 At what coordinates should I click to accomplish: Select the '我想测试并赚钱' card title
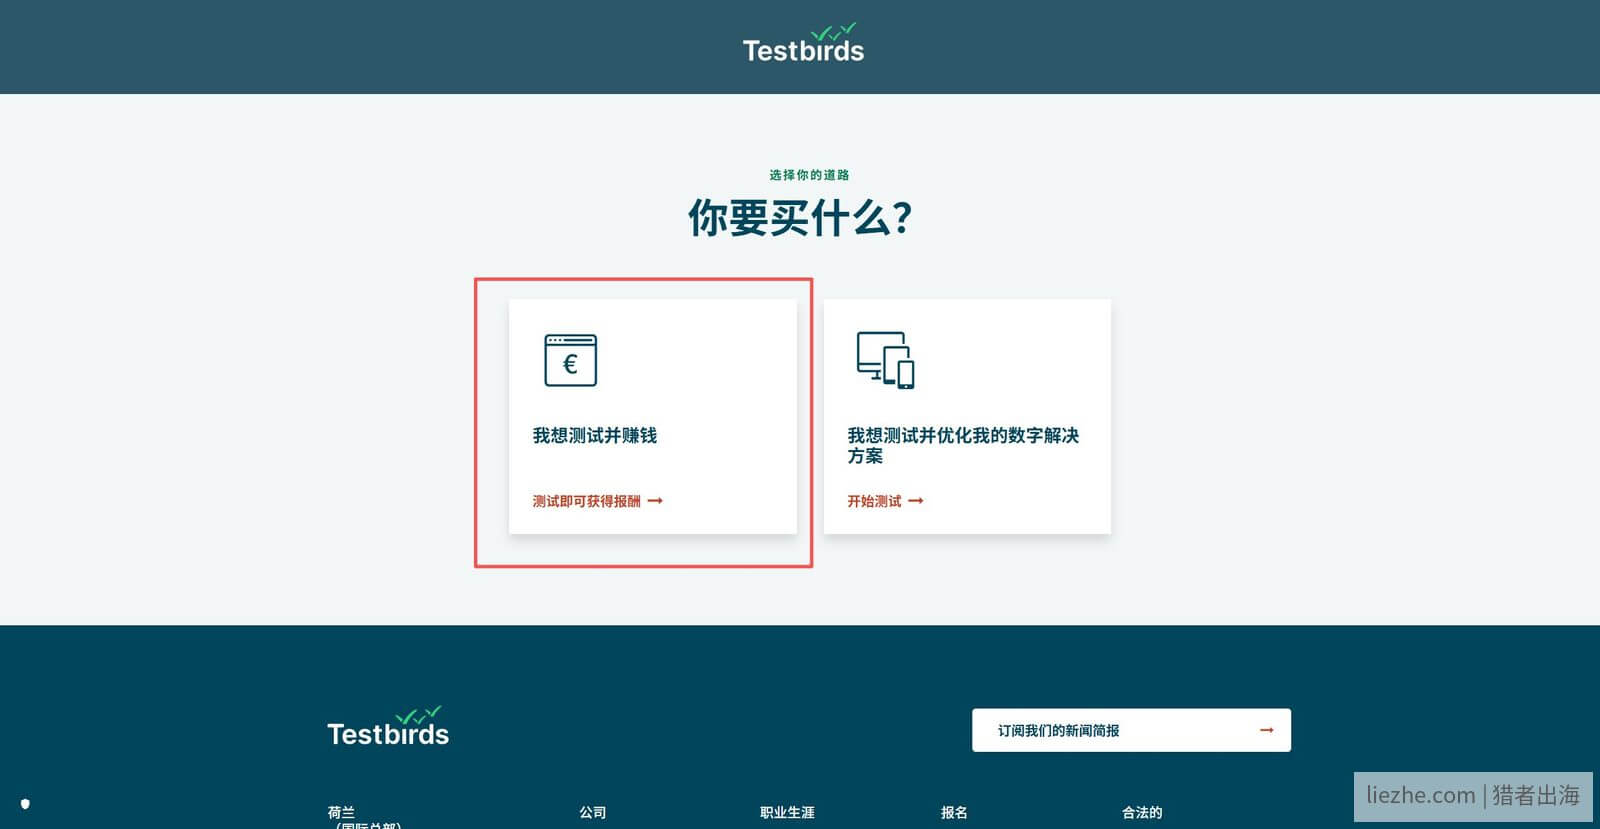595,435
